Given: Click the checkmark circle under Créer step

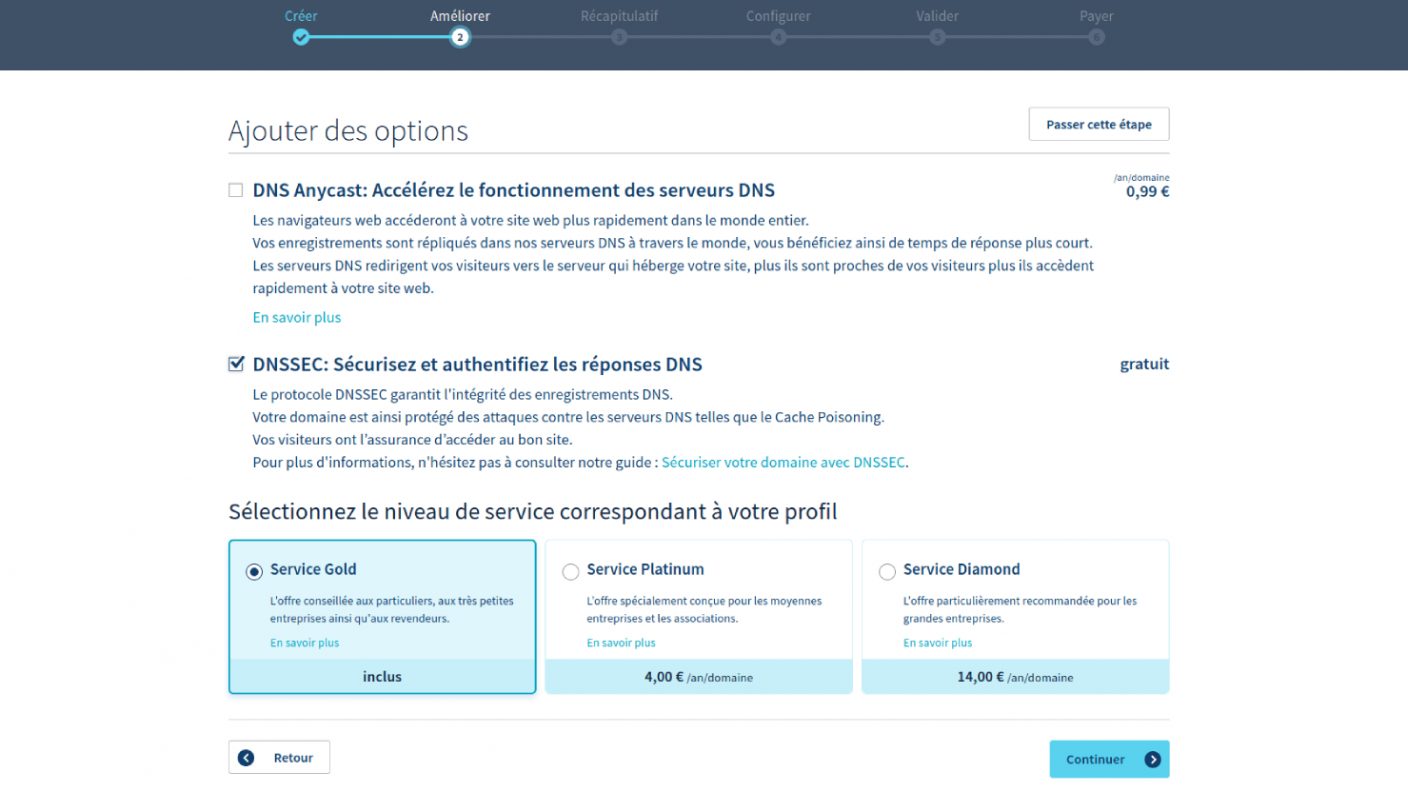Looking at the screenshot, I should pyautogui.click(x=301, y=37).
